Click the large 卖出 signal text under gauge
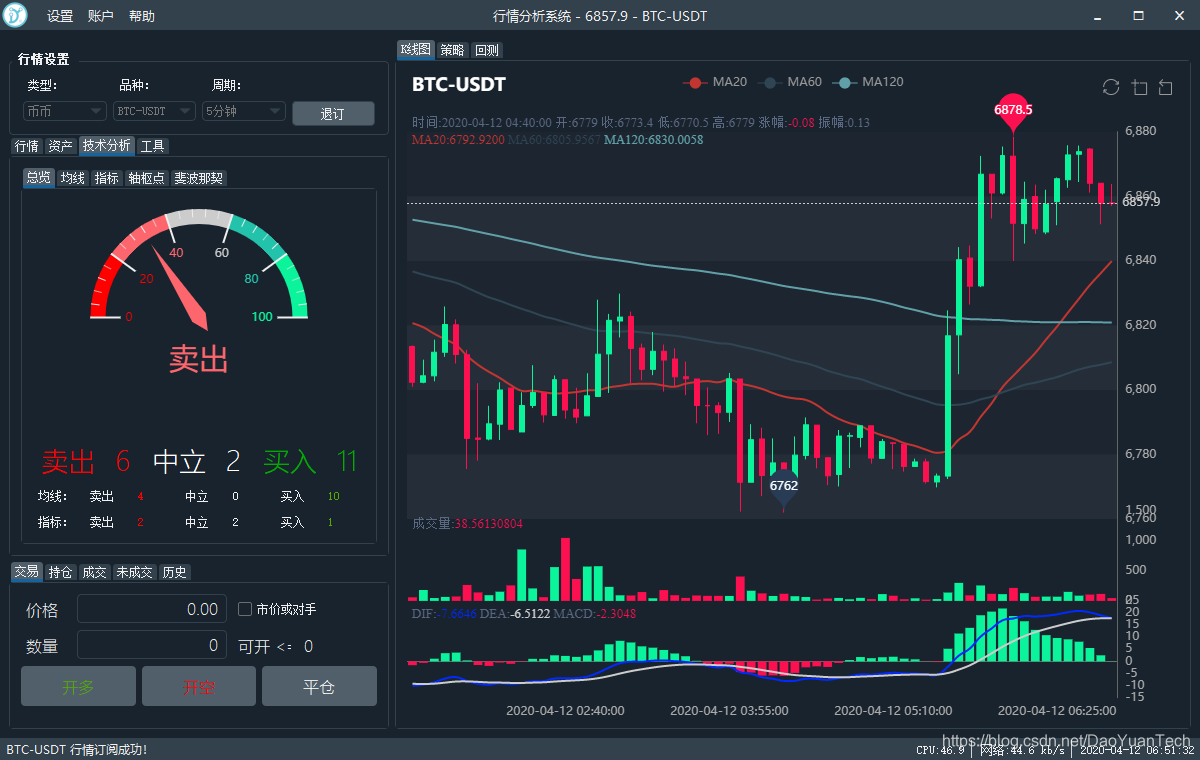The image size is (1200, 760). (x=198, y=359)
